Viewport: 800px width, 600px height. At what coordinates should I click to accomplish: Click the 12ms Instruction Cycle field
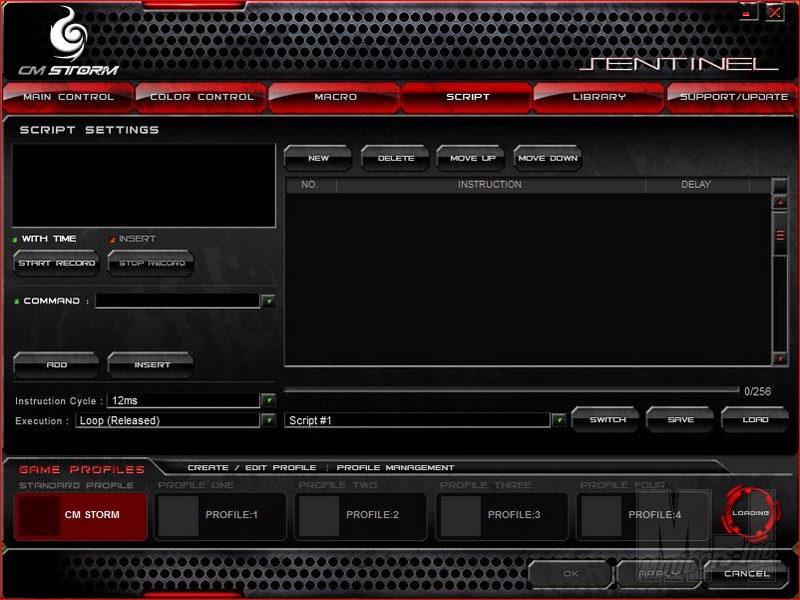click(x=183, y=401)
